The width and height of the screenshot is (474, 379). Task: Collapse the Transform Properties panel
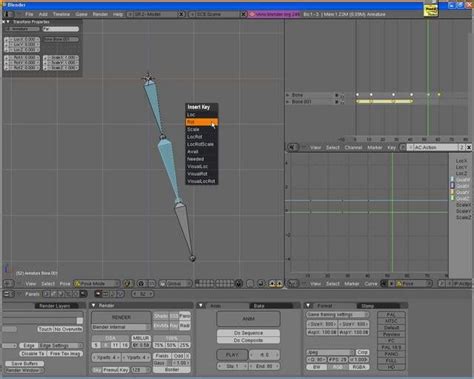point(8,22)
